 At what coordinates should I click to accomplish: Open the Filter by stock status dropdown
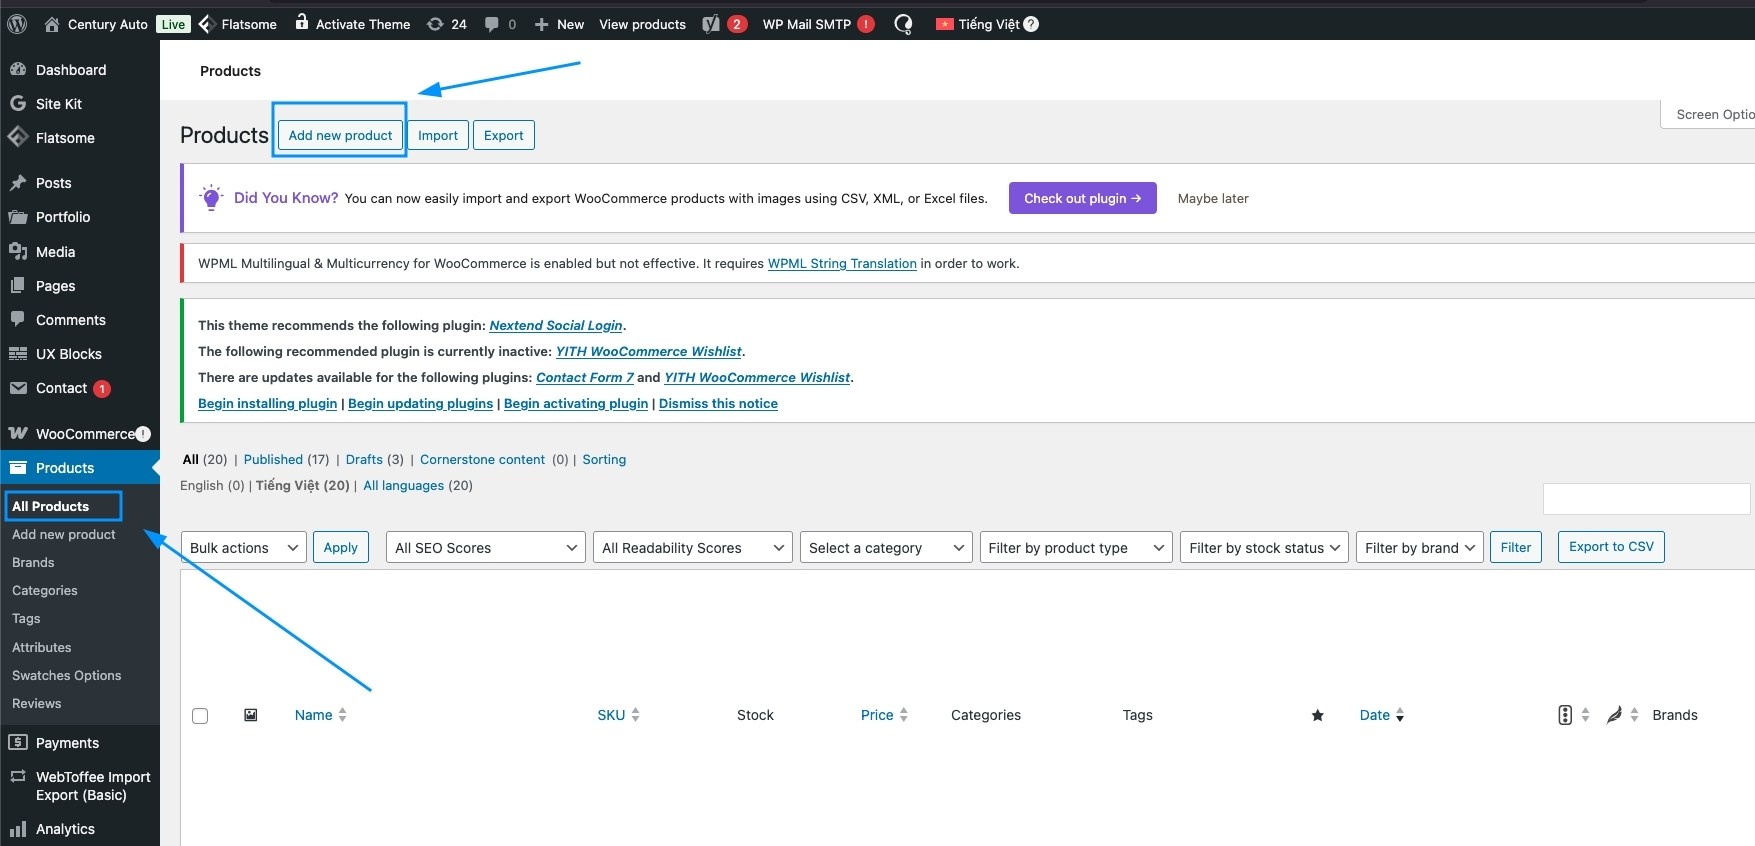[x=1263, y=548]
